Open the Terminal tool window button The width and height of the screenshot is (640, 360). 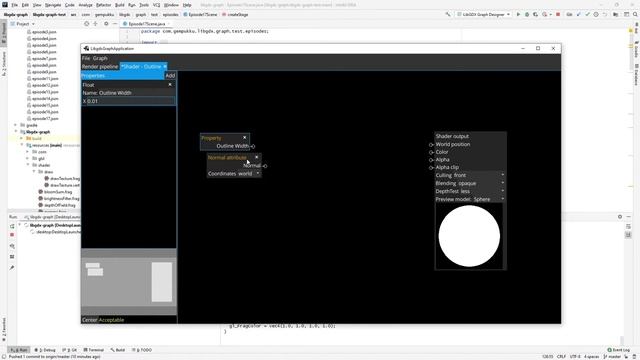(x=94, y=350)
